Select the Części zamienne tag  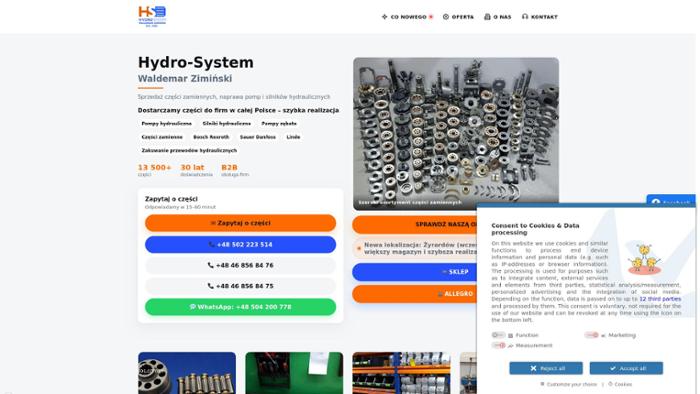click(162, 137)
